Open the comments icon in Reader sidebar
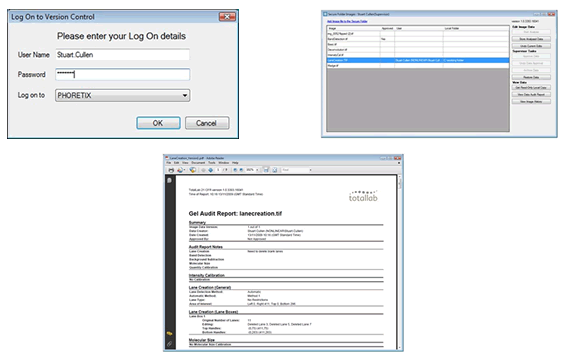Screen dimensions: 571x362 click(x=170, y=333)
